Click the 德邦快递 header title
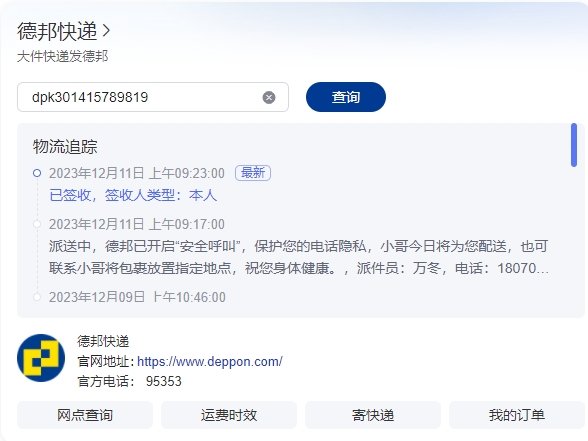The height and width of the screenshot is (441, 588). click(57, 31)
